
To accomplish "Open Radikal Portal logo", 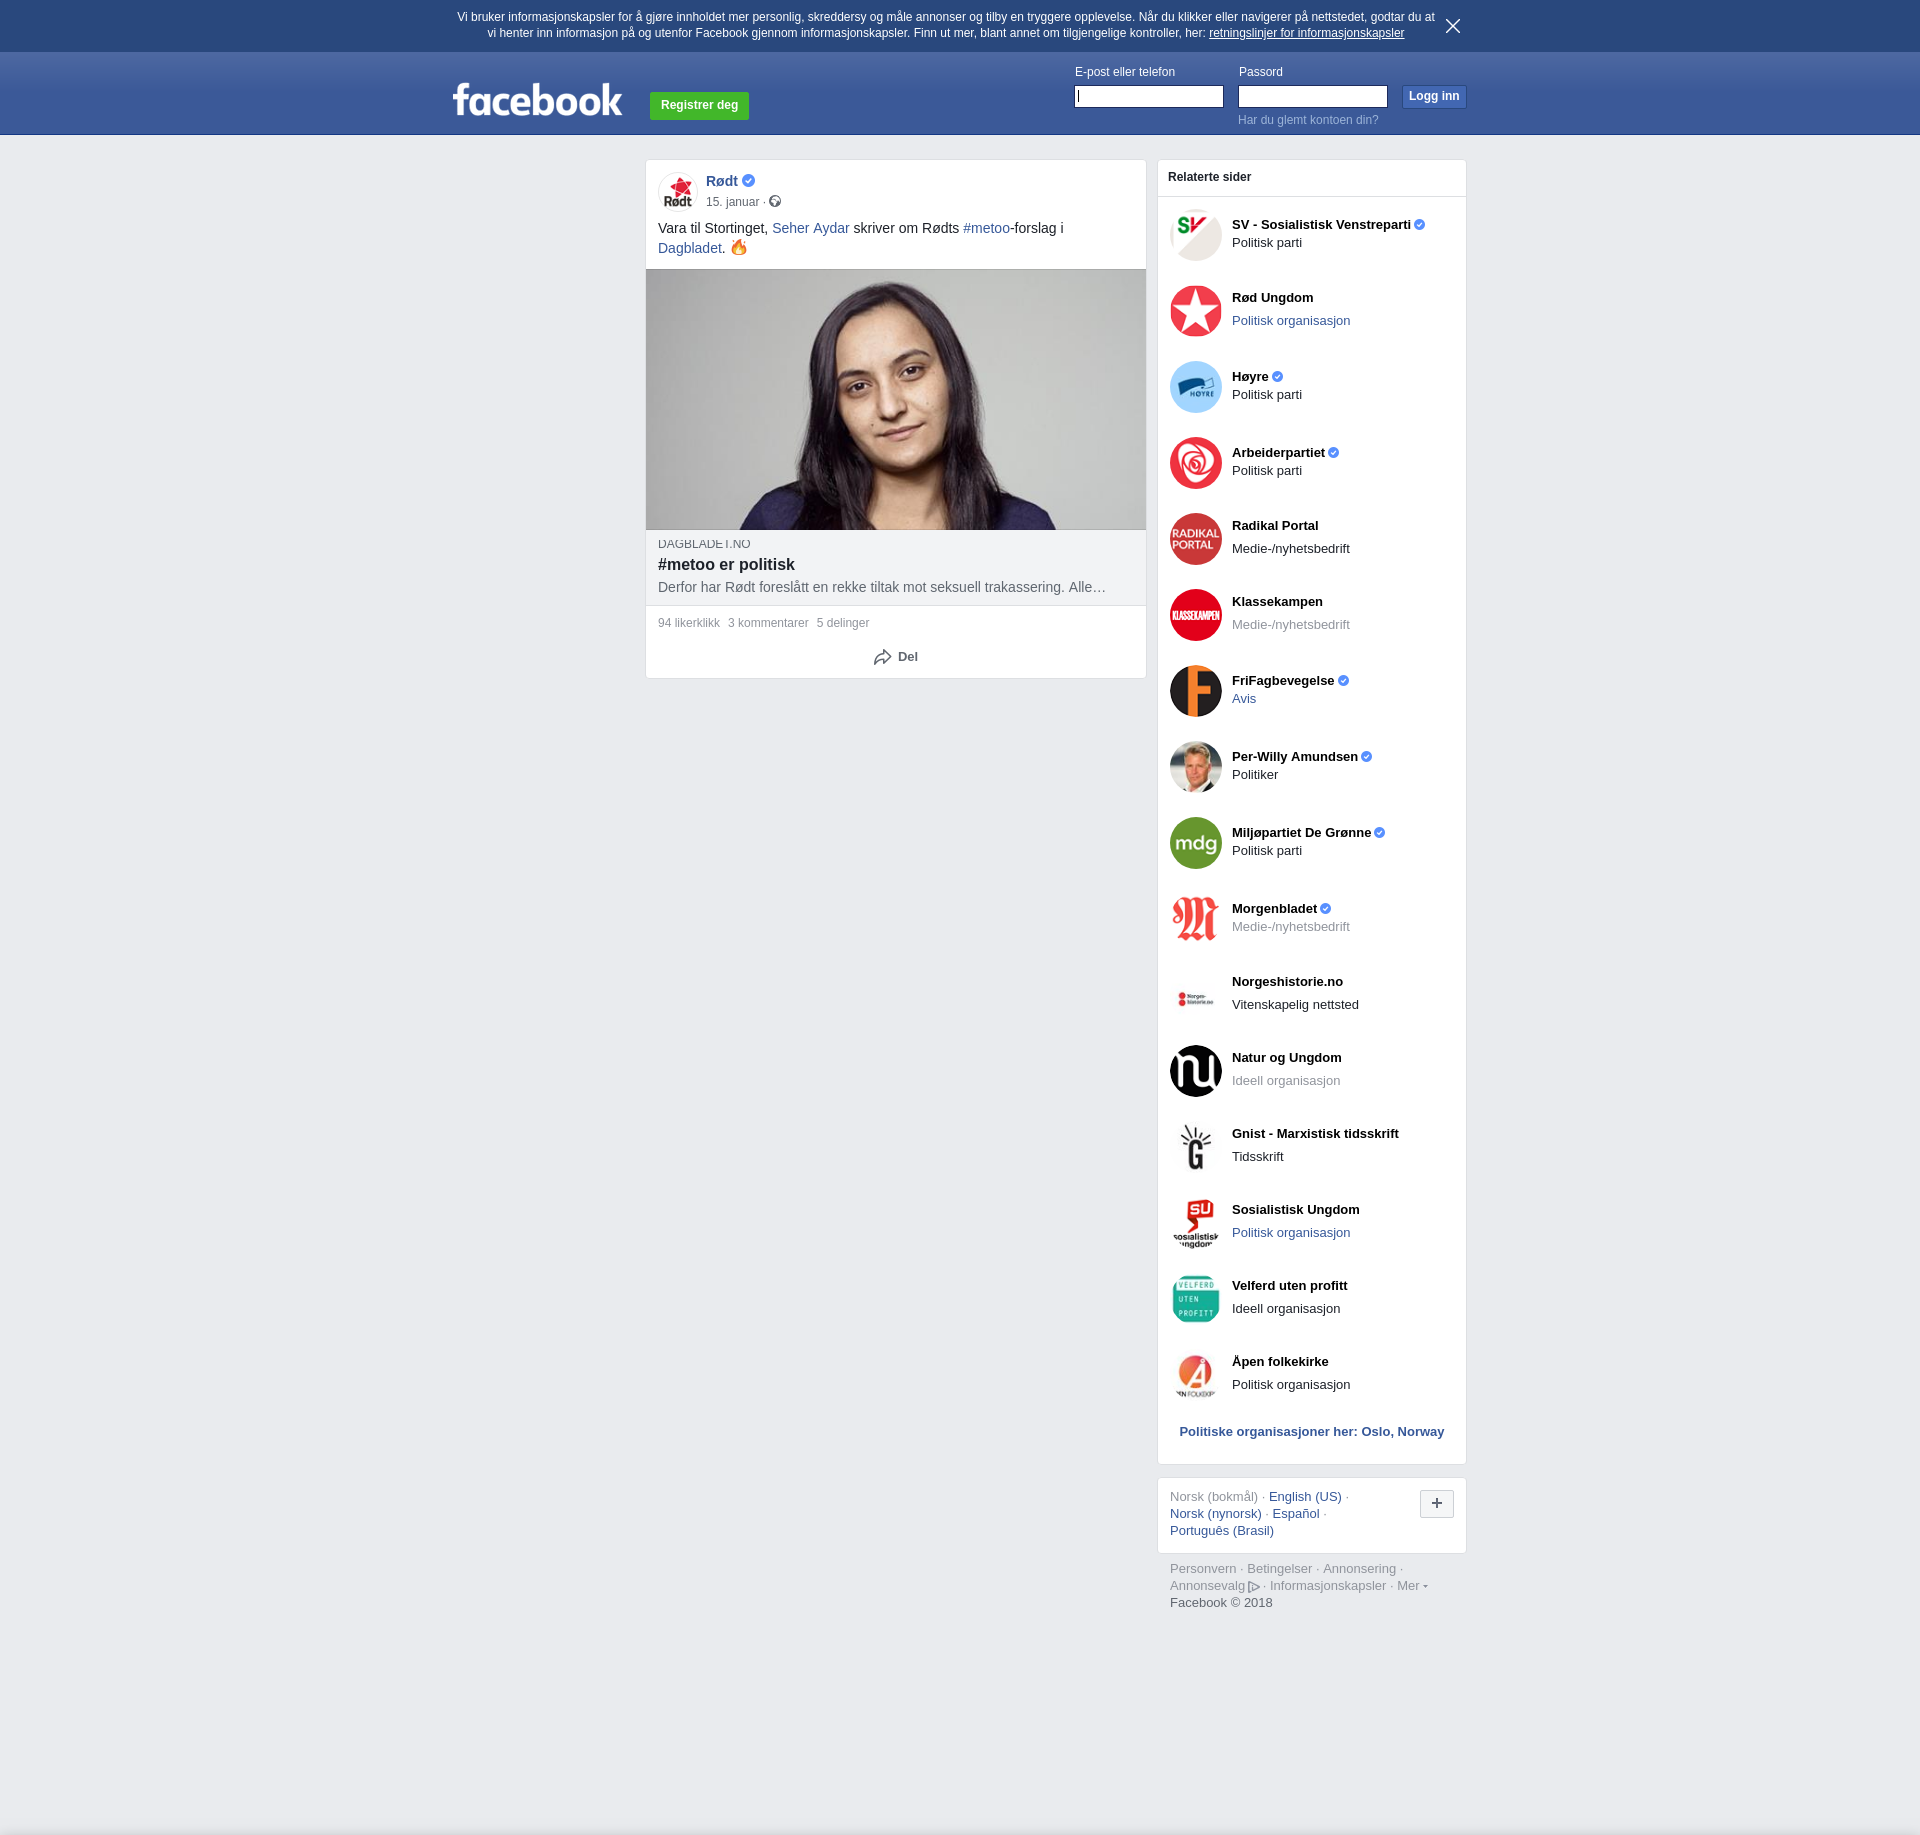I will 1196,539.
